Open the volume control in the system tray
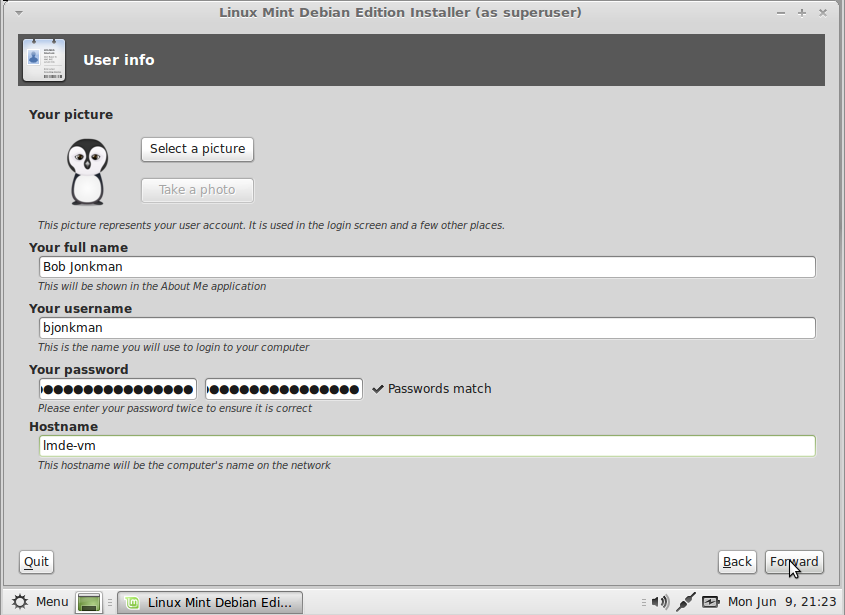 (659, 602)
